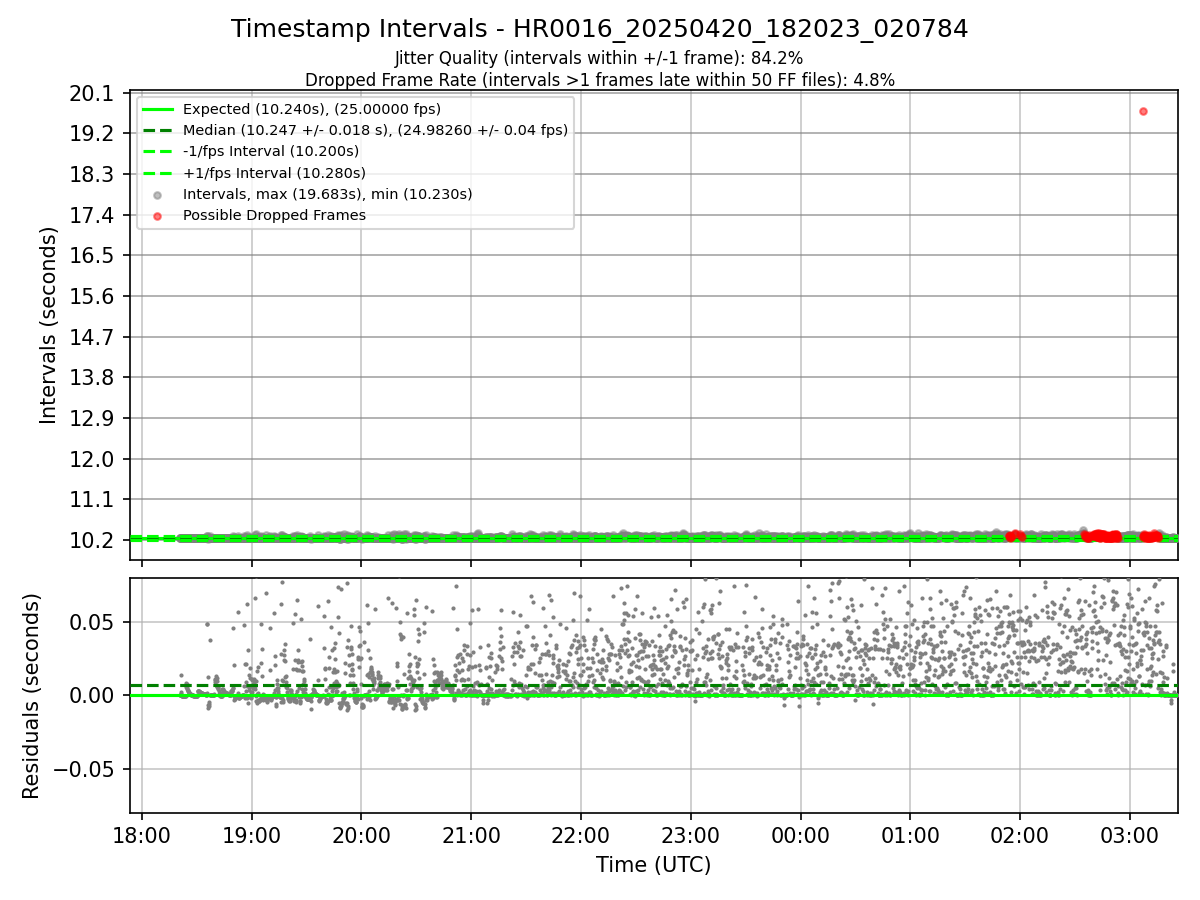This screenshot has width=1200, height=900.
Task: Click the '16.5' y-axis tick label
Action: click(92, 256)
